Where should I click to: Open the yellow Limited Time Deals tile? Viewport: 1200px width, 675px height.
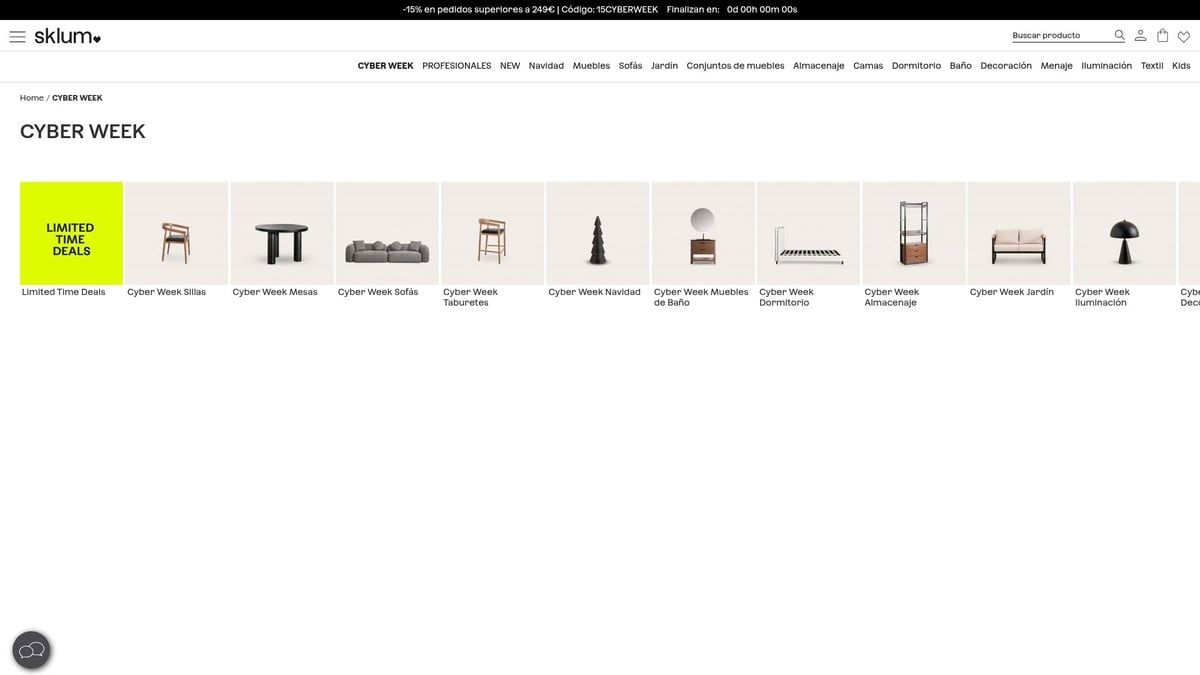pyautogui.click(x=71, y=233)
